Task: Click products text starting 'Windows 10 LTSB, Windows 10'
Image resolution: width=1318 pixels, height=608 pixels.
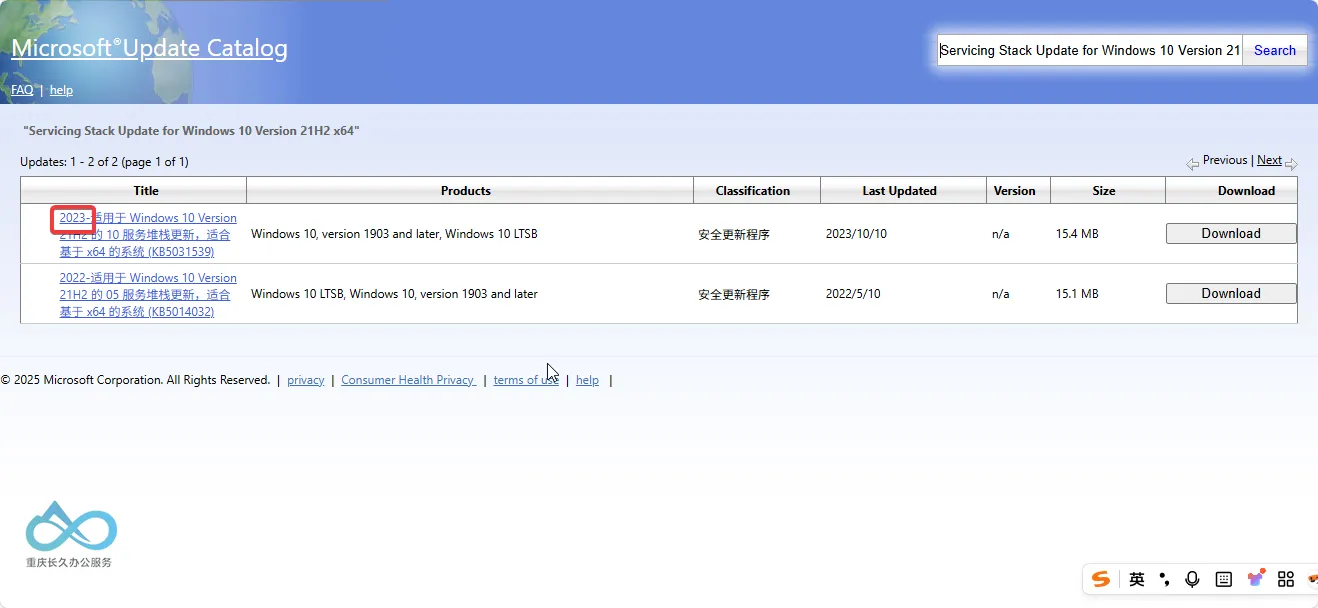Action: 394,294
